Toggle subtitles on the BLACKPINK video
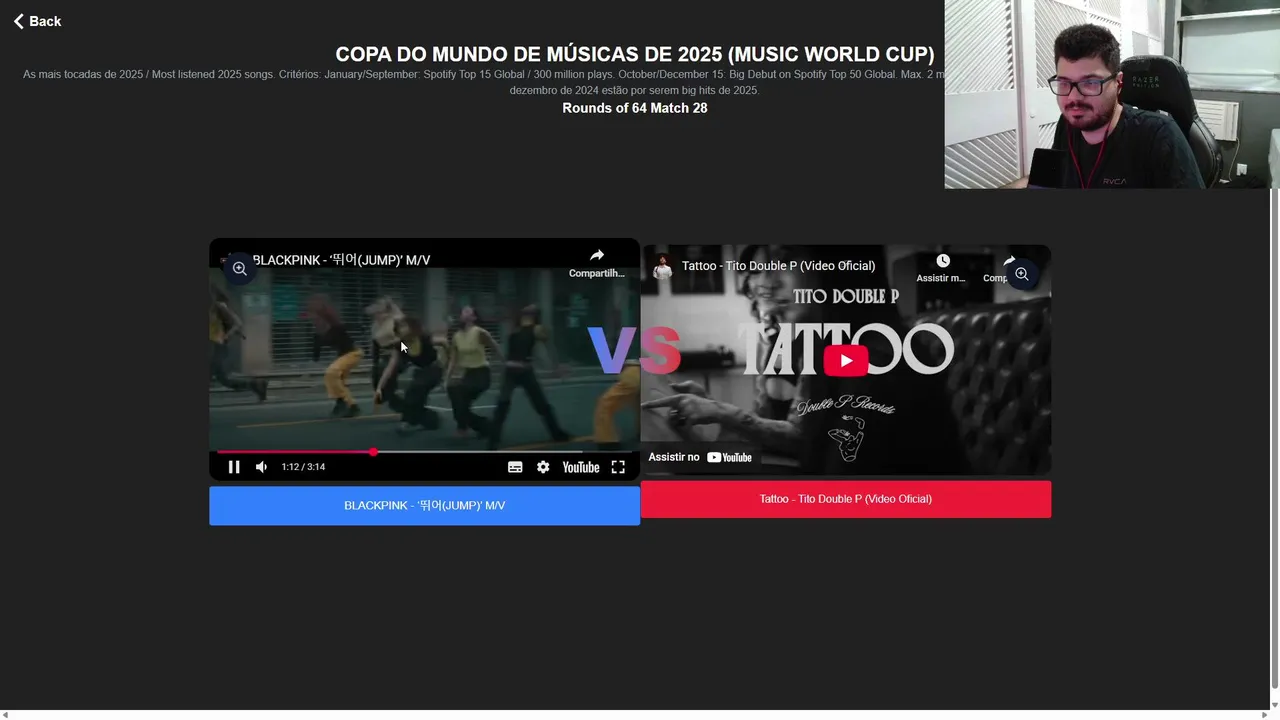1280x720 pixels. point(515,467)
